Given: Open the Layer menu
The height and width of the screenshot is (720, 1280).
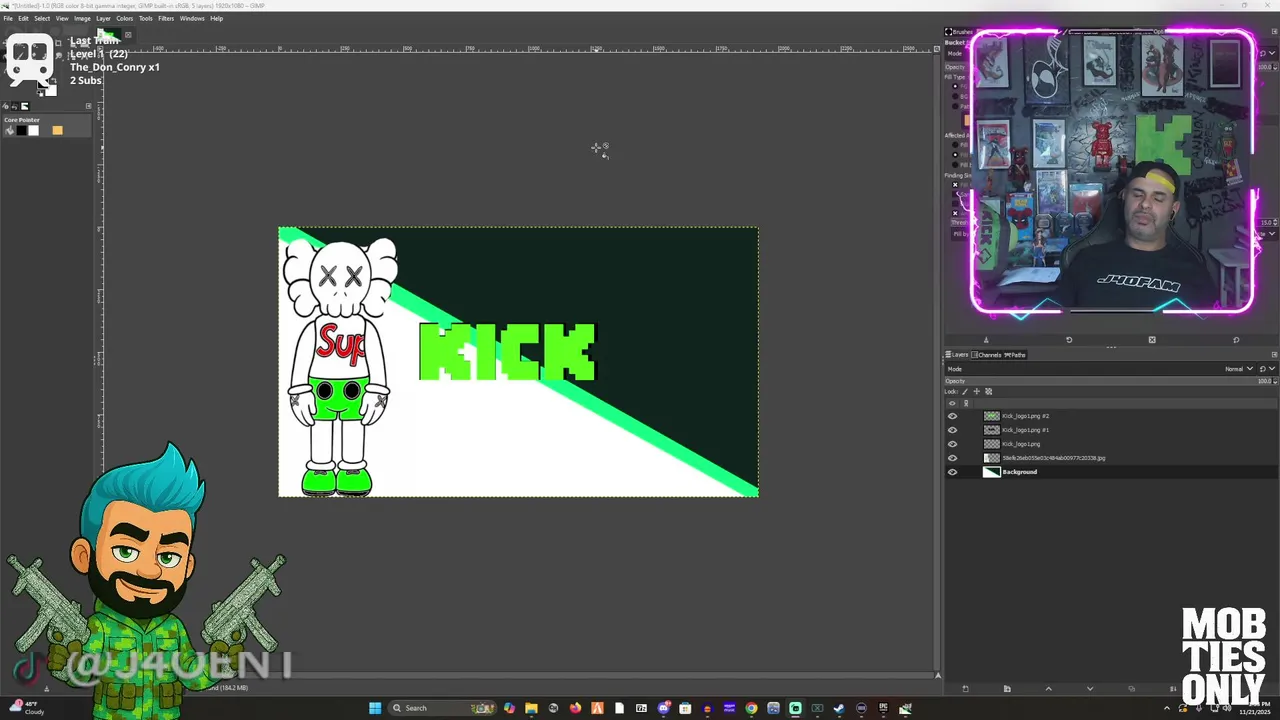Looking at the screenshot, I should click(103, 18).
